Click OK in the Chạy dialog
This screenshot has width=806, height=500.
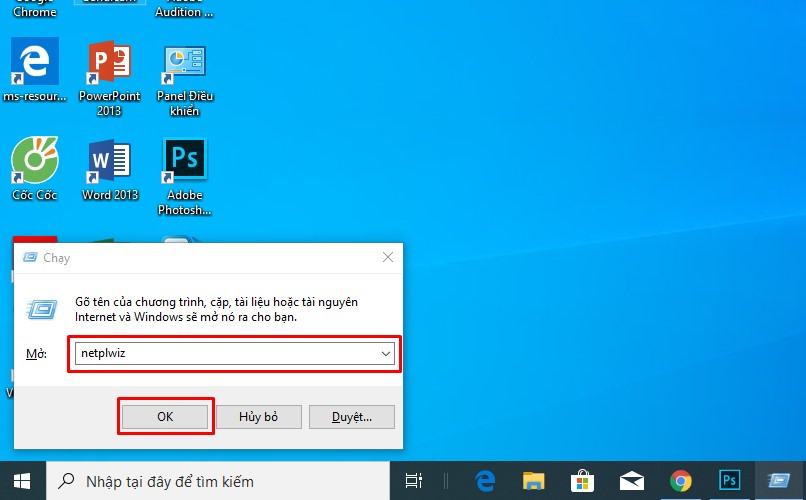(165, 416)
